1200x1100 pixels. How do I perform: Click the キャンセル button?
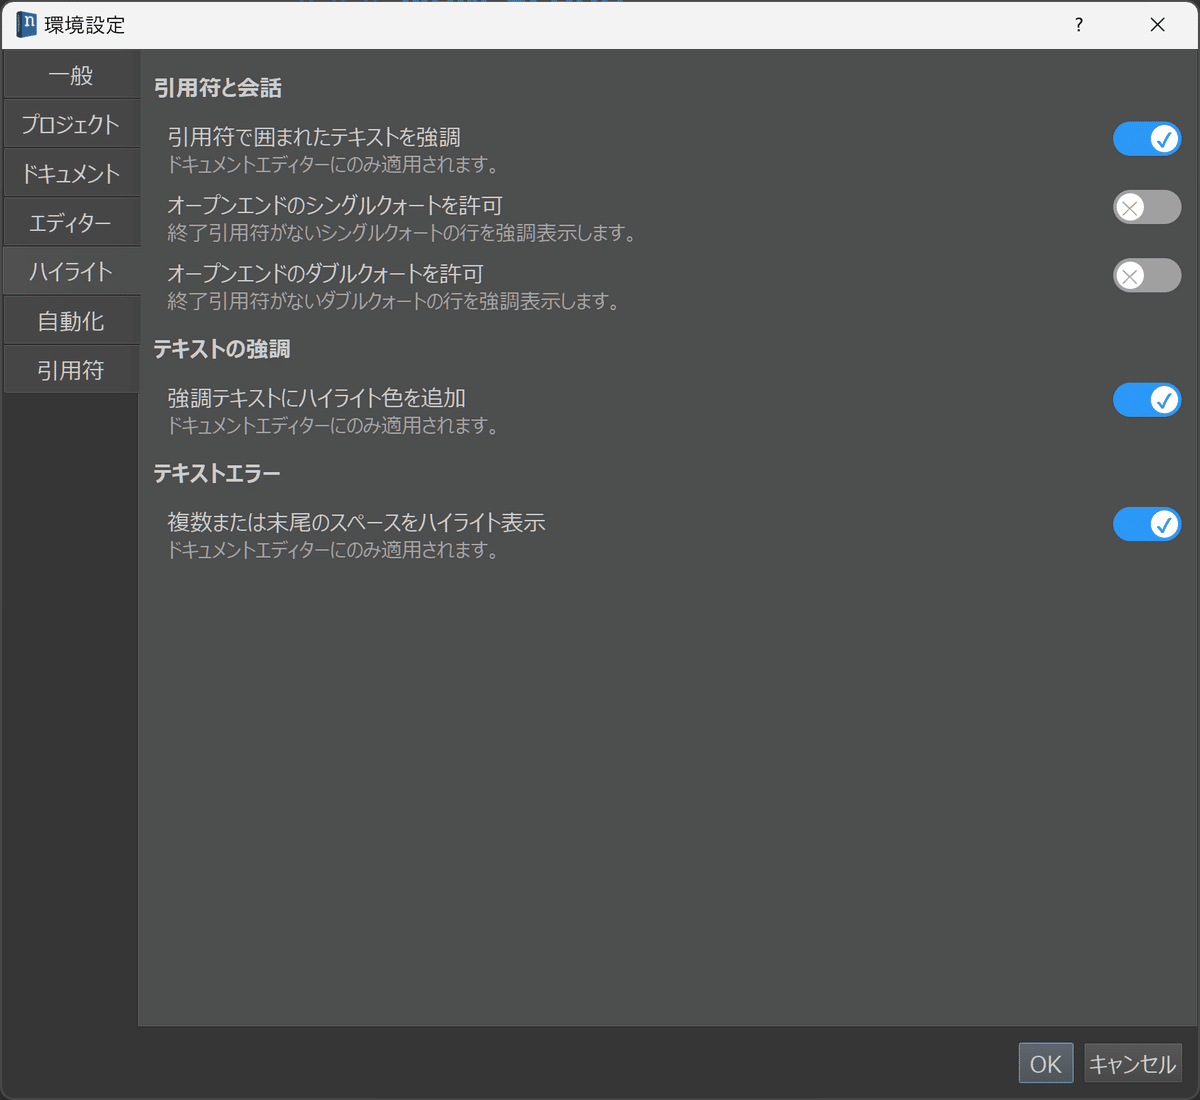pos(1133,1064)
